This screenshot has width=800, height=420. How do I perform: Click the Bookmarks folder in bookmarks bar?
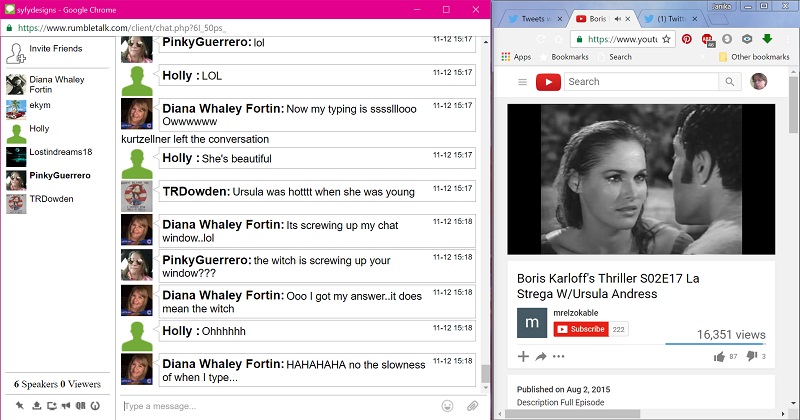(x=564, y=57)
